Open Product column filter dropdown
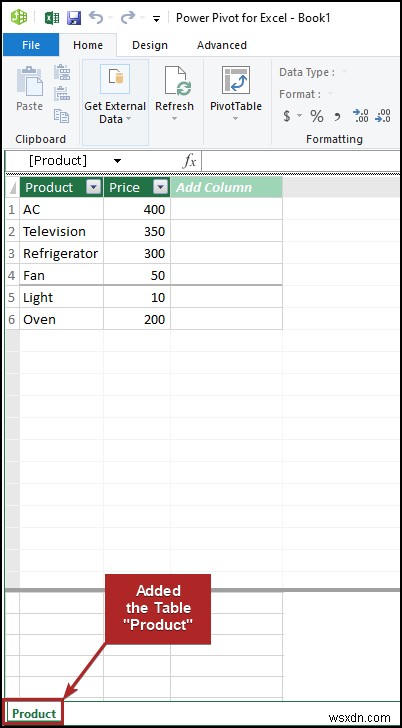The width and height of the screenshot is (402, 728). [x=94, y=187]
